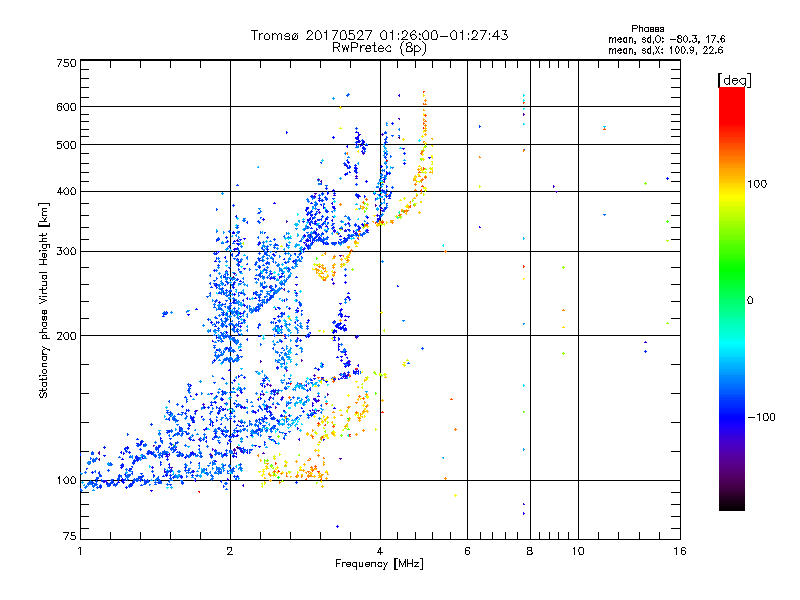This screenshot has height=600, width=800.
Task: Click the y-axis tick label '750'
Action: point(67,63)
